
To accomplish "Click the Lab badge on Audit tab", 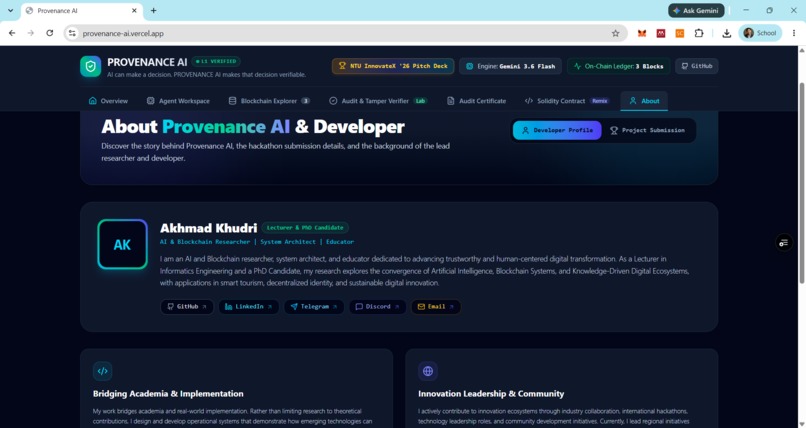I will [420, 101].
